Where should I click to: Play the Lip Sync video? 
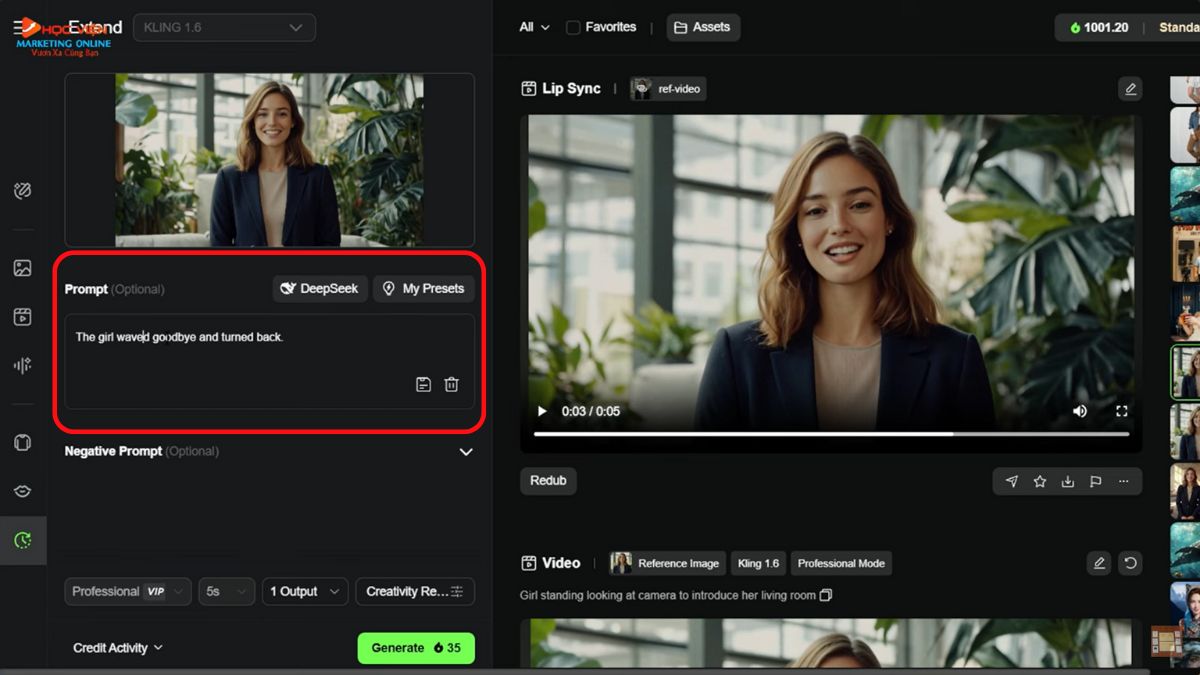(542, 411)
